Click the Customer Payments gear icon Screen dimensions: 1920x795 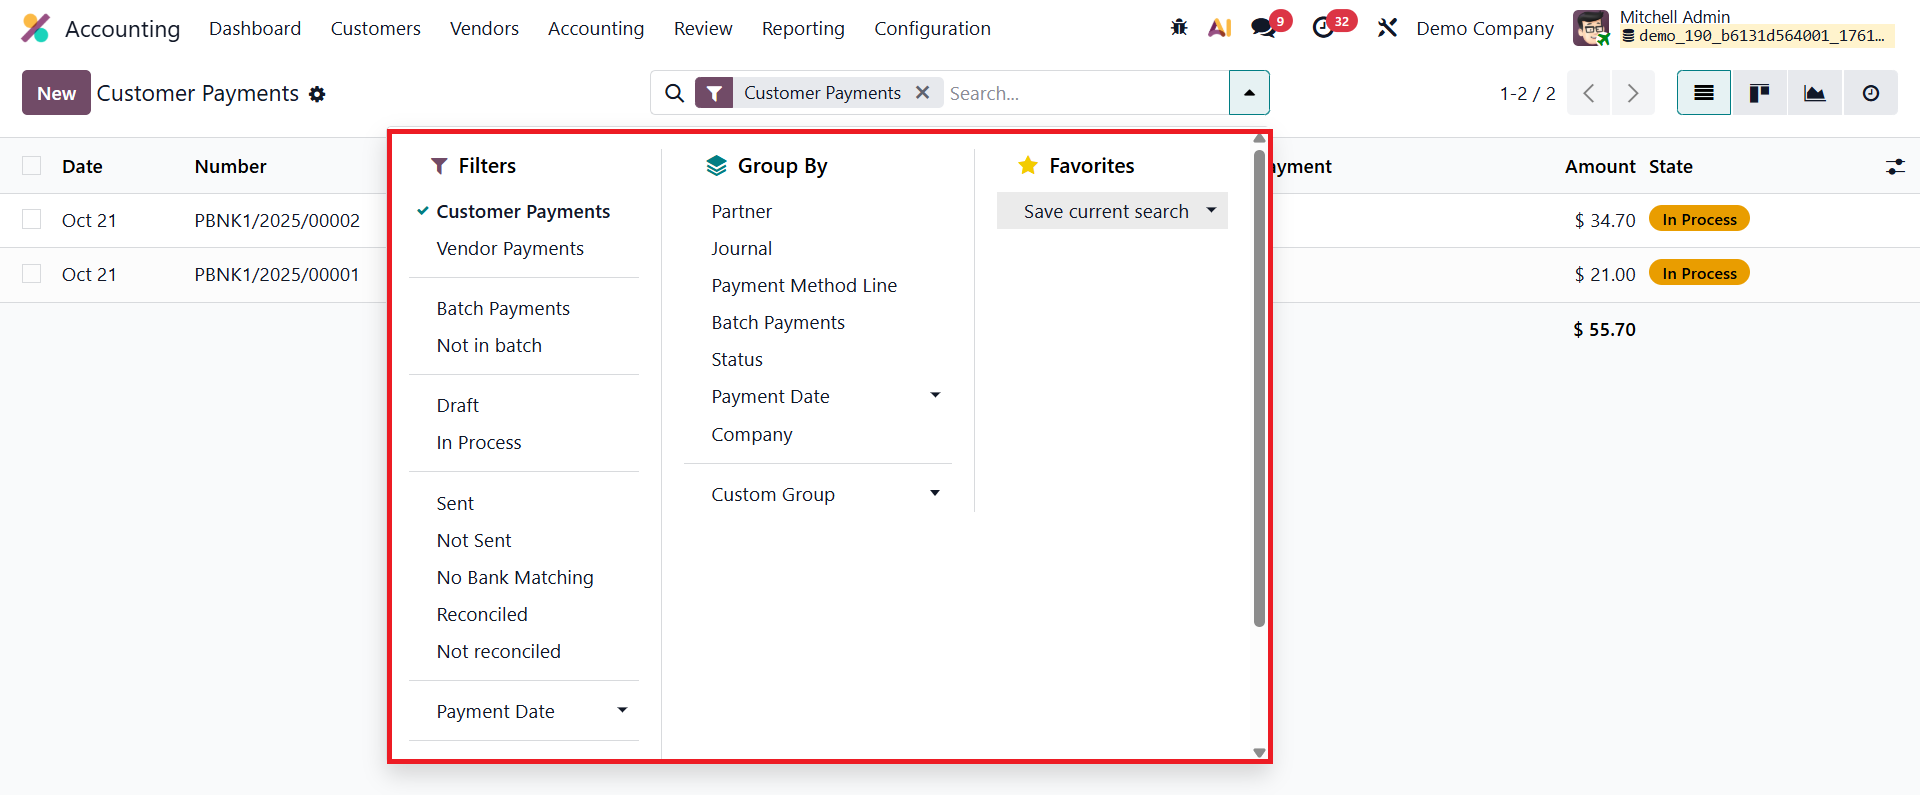317,94
